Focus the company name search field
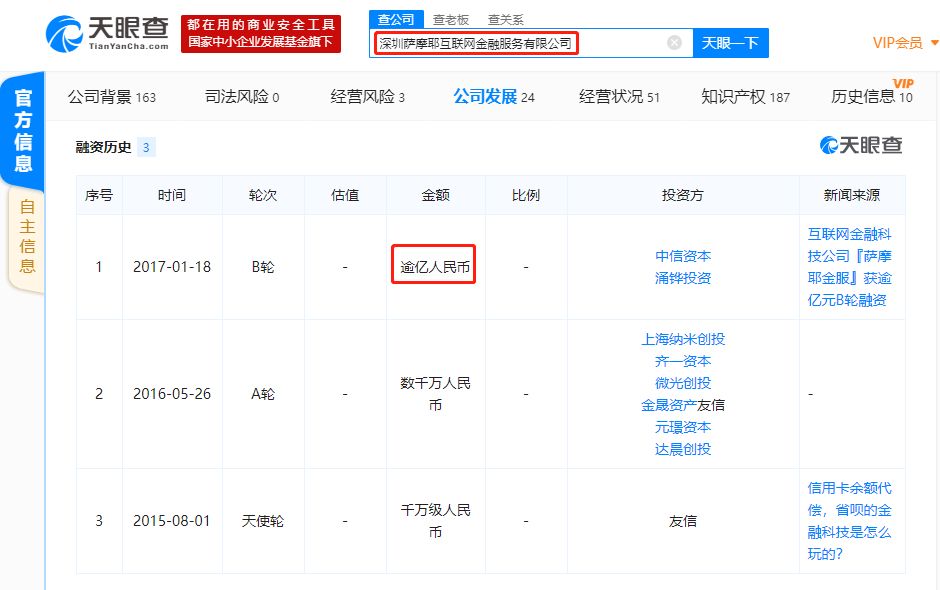 click(x=531, y=43)
